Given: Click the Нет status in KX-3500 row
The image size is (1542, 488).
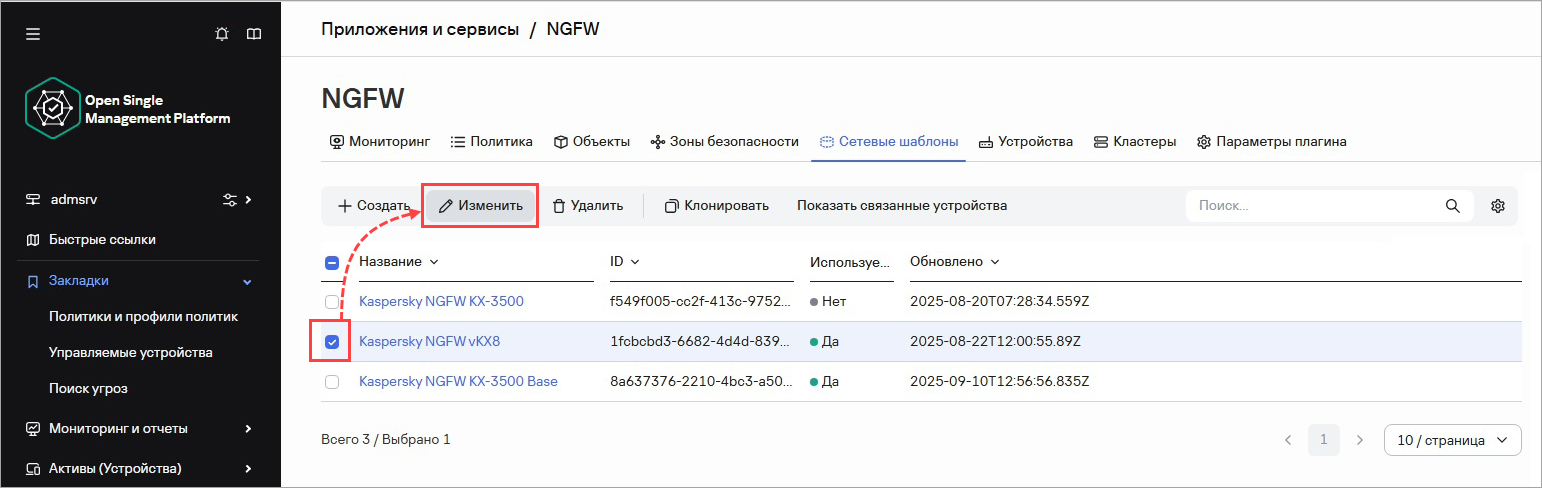Looking at the screenshot, I should (826, 301).
